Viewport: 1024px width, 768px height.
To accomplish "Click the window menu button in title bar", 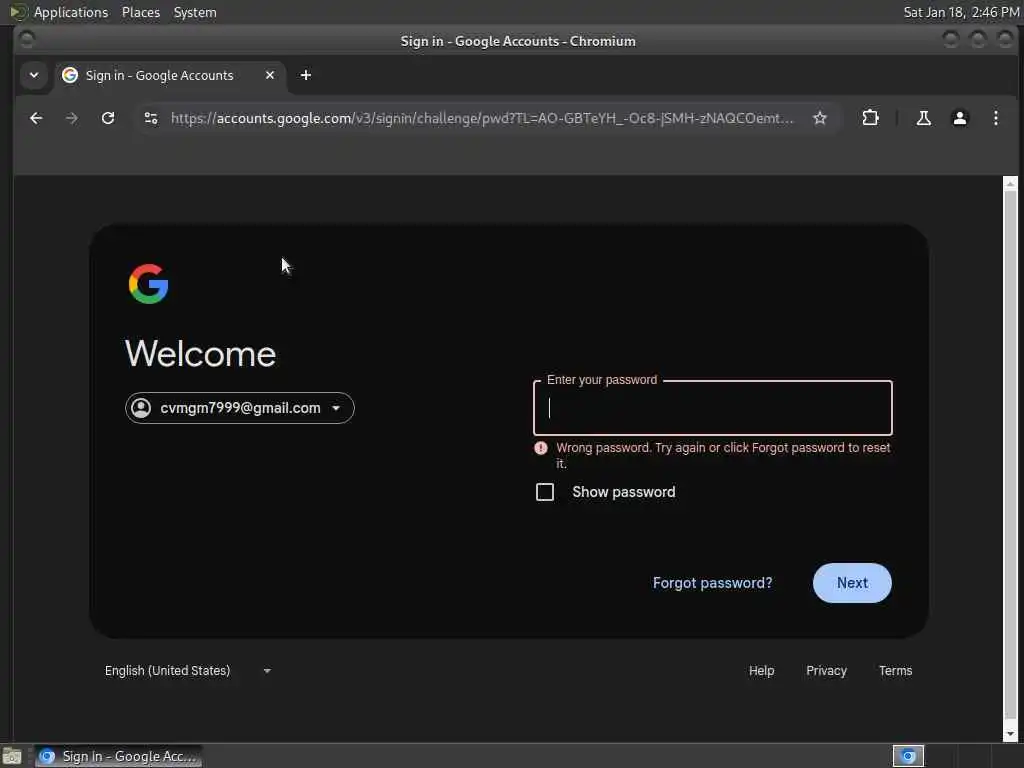I will click(27, 40).
